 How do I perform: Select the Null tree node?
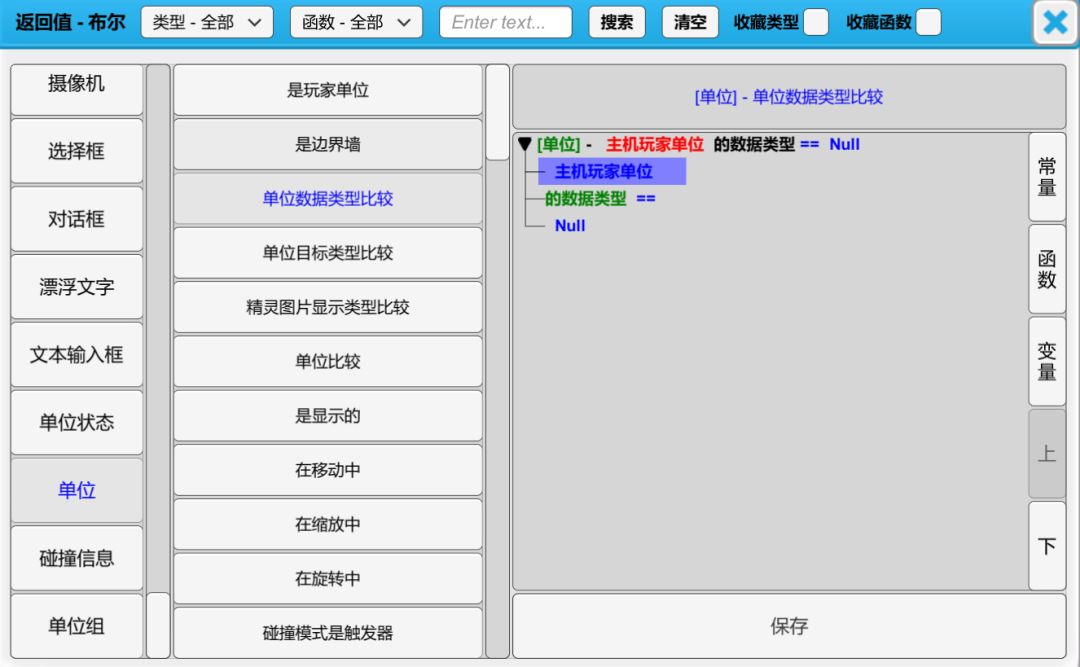point(570,226)
